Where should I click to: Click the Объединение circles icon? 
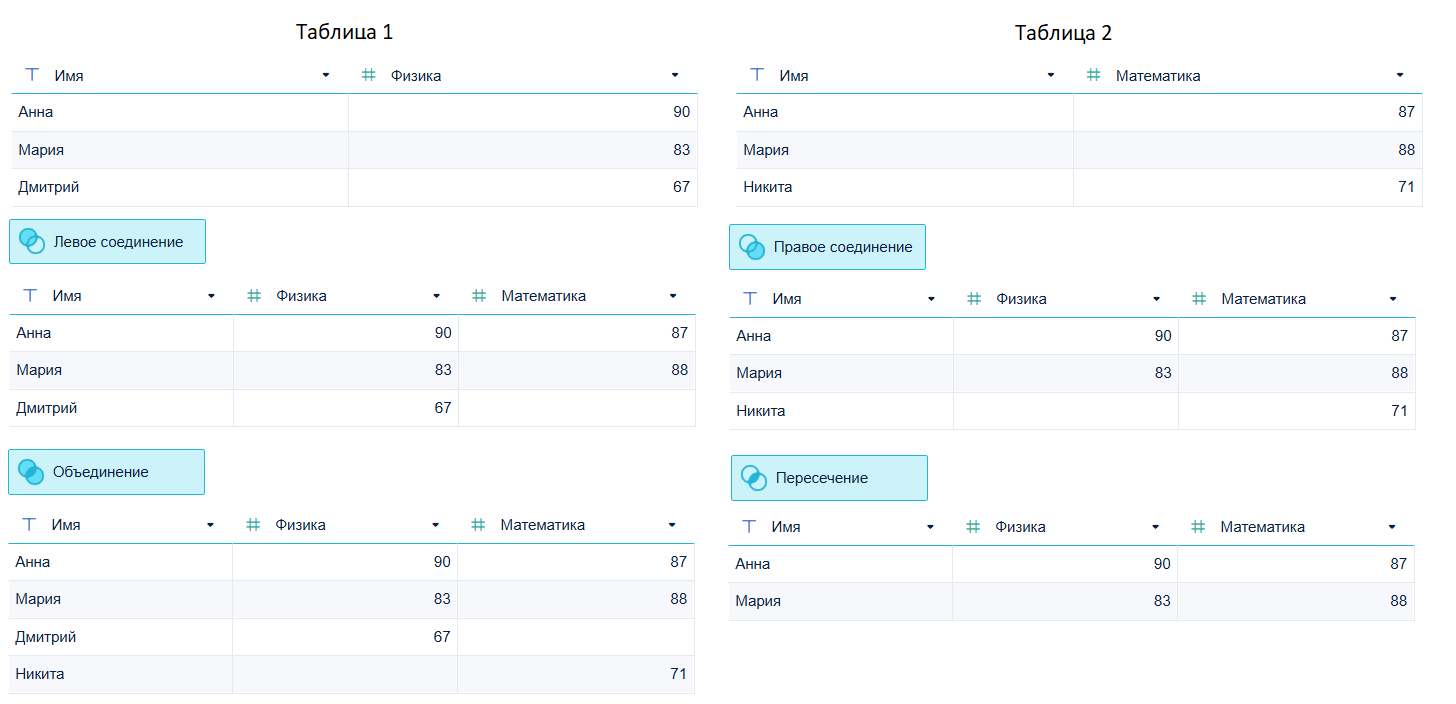tap(31, 471)
